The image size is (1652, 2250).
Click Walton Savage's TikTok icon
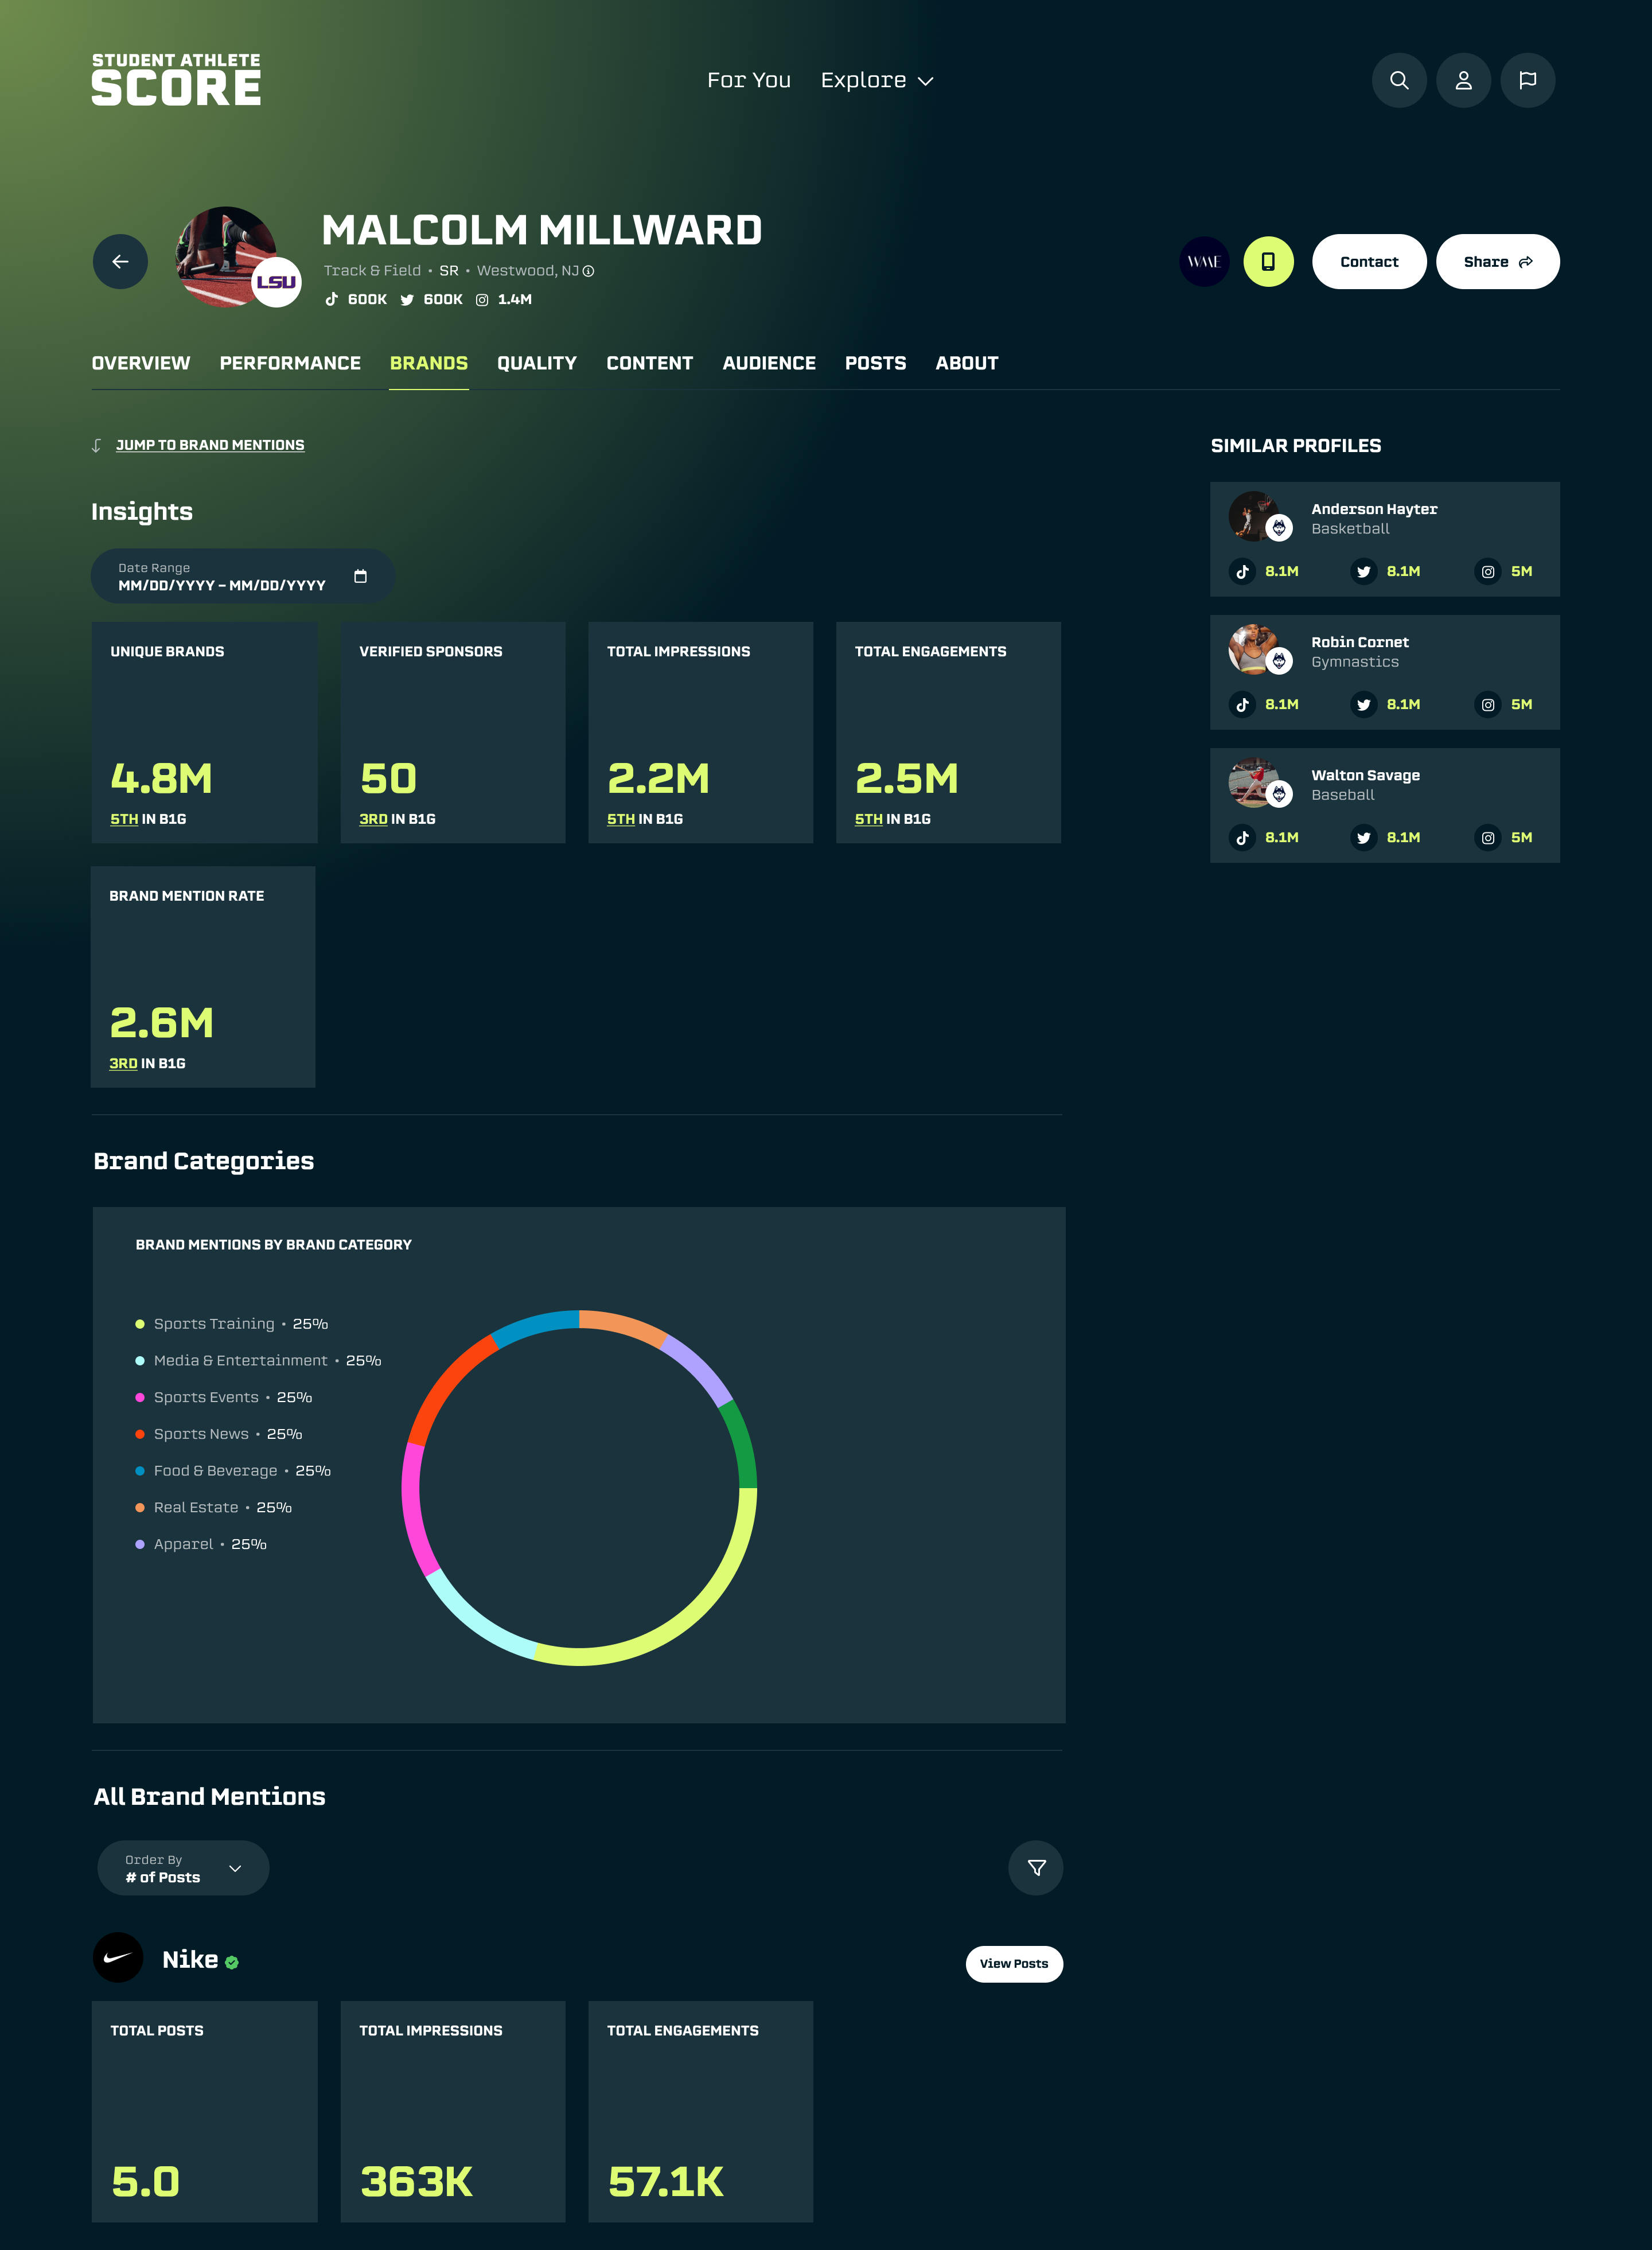click(x=1242, y=837)
